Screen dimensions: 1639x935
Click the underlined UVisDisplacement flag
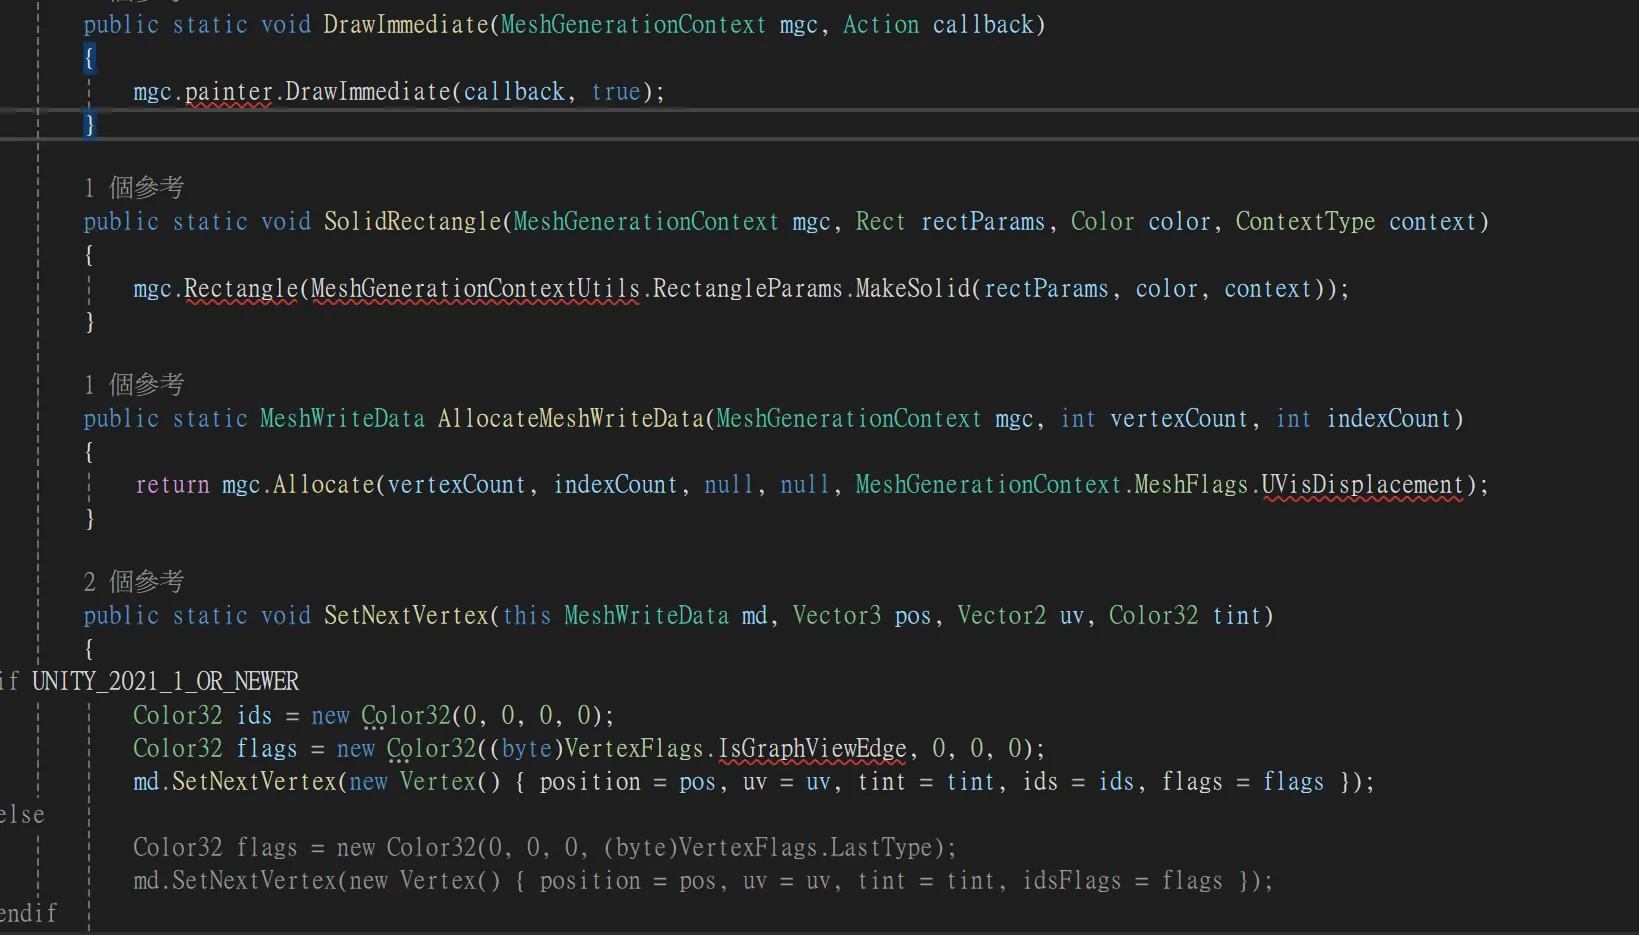(1362, 485)
